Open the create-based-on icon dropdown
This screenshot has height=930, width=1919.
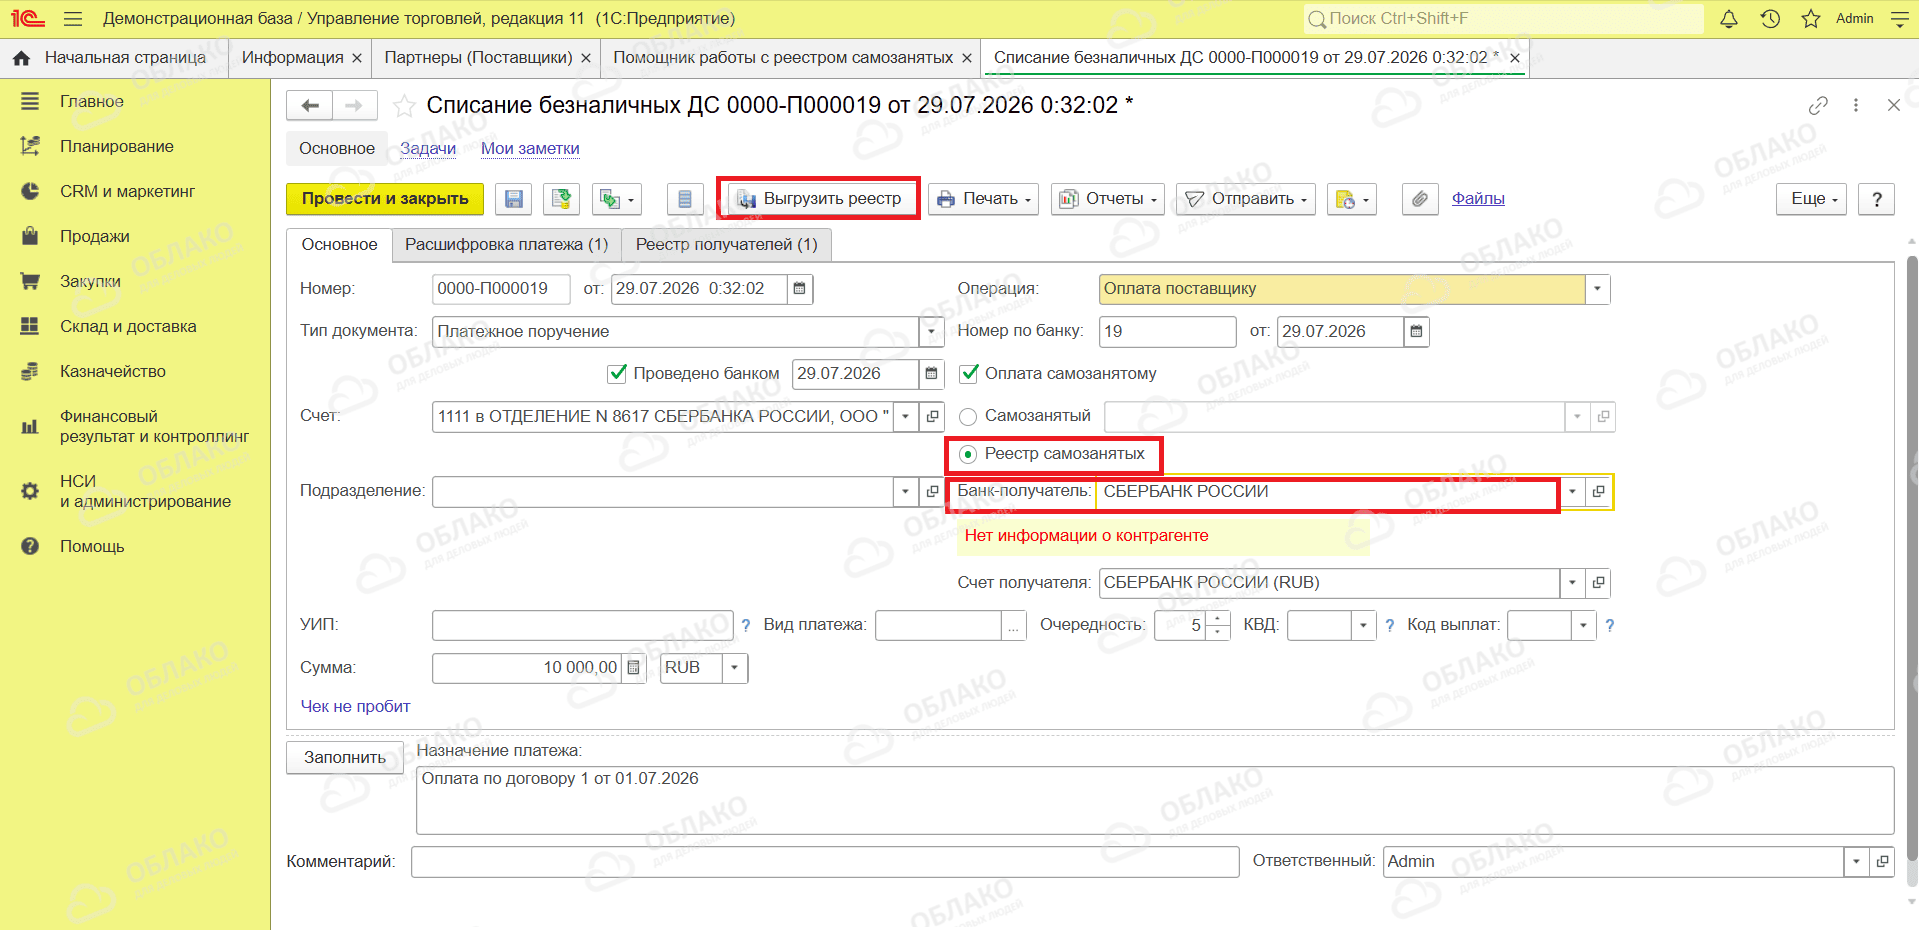coord(616,199)
